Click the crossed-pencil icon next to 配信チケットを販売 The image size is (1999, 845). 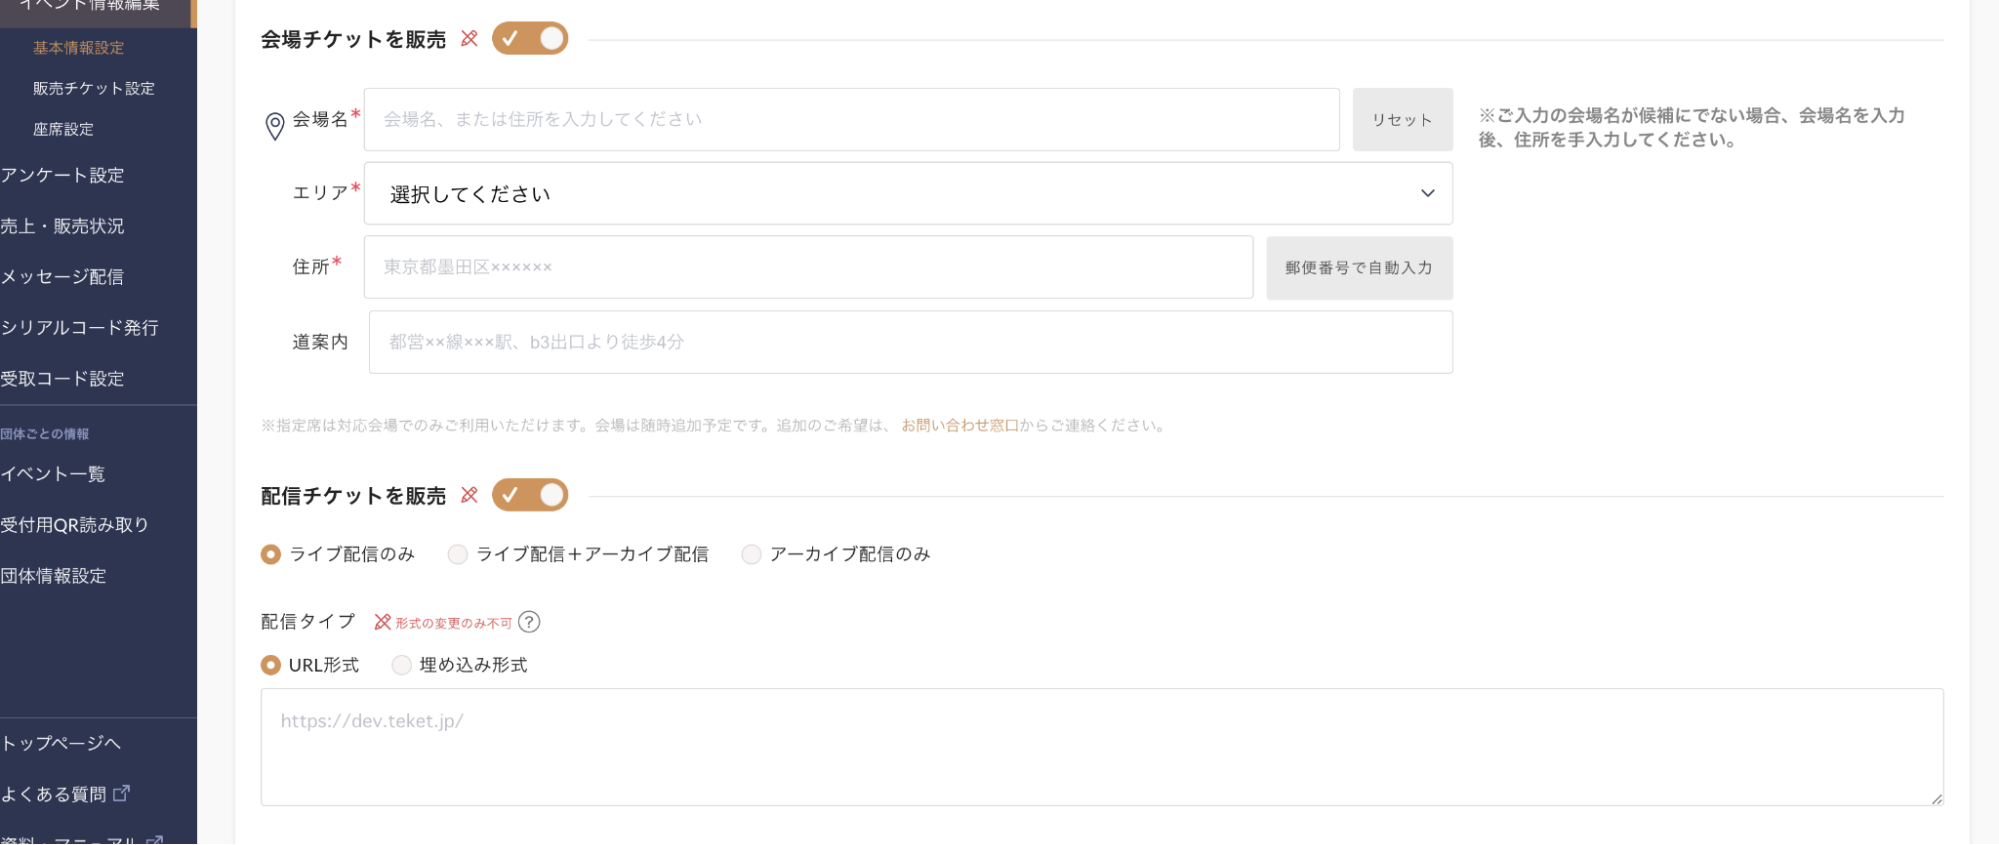pyautogui.click(x=469, y=495)
